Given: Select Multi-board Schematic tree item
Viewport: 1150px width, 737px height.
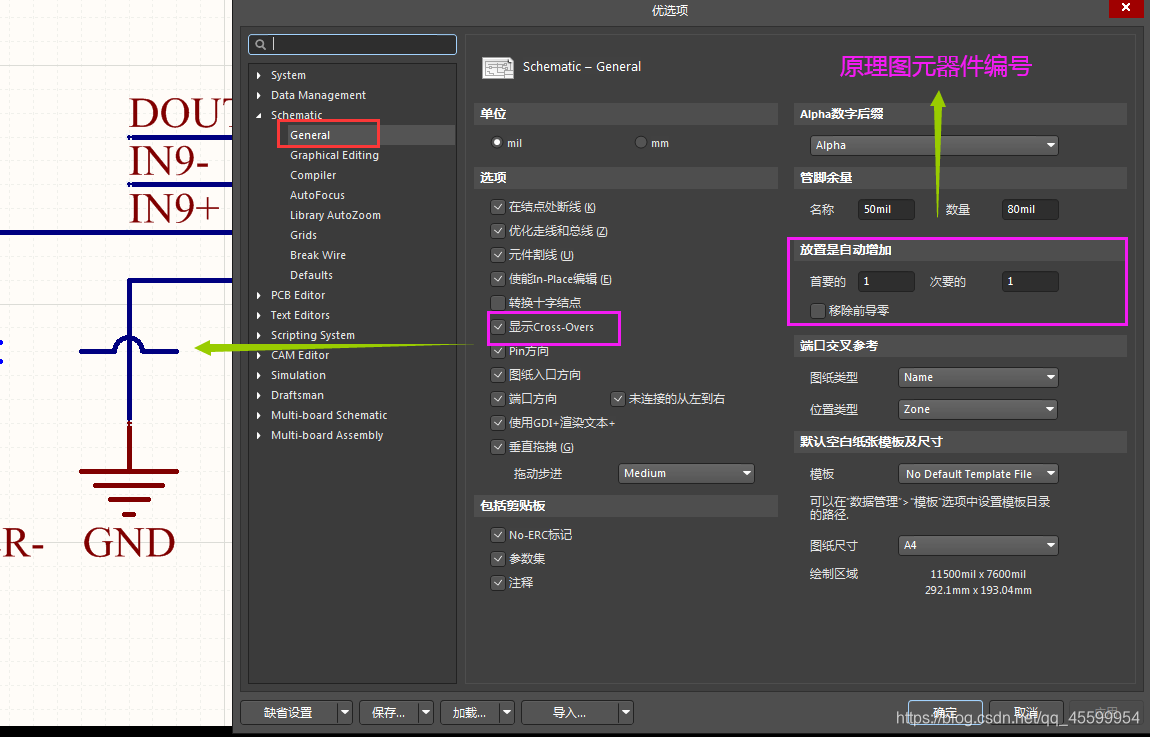Looking at the screenshot, I should [x=329, y=415].
